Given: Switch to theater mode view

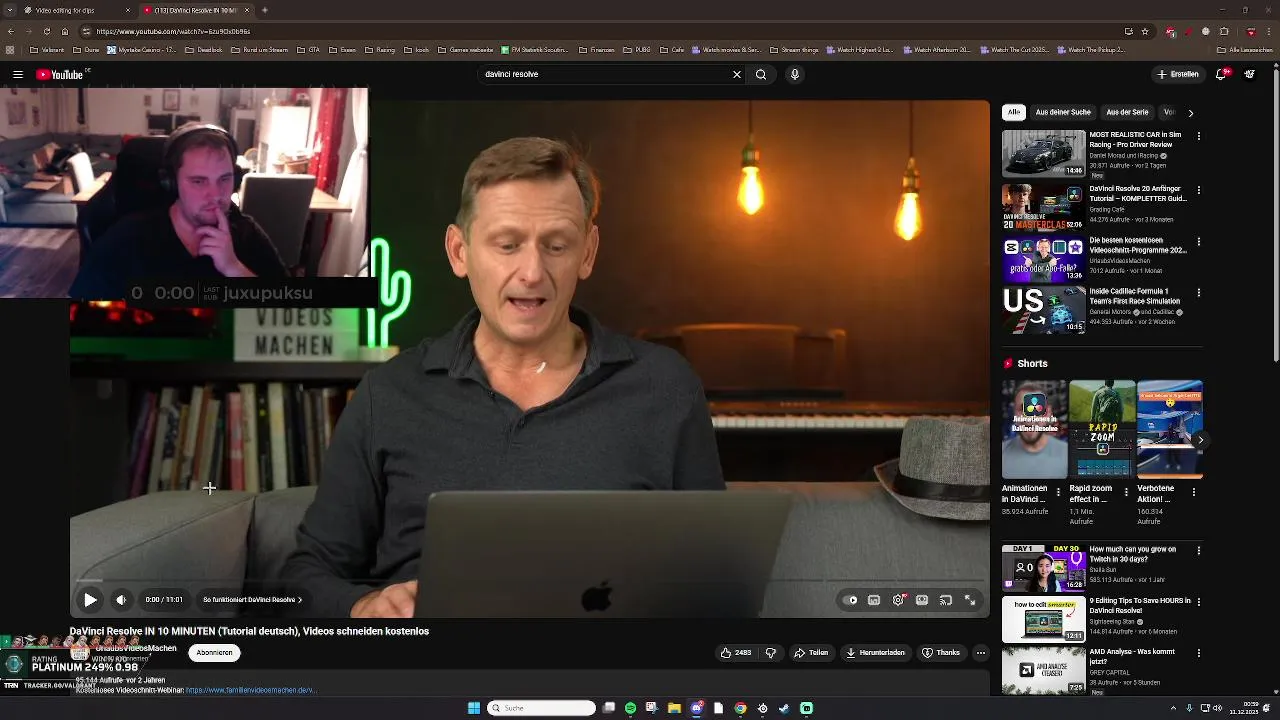Looking at the screenshot, I should click(922, 600).
